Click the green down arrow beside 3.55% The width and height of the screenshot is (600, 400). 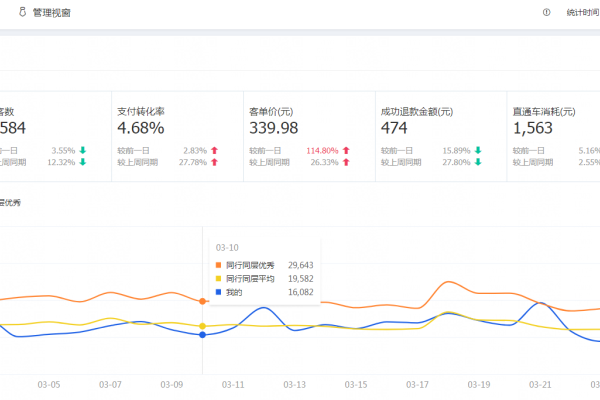point(83,150)
